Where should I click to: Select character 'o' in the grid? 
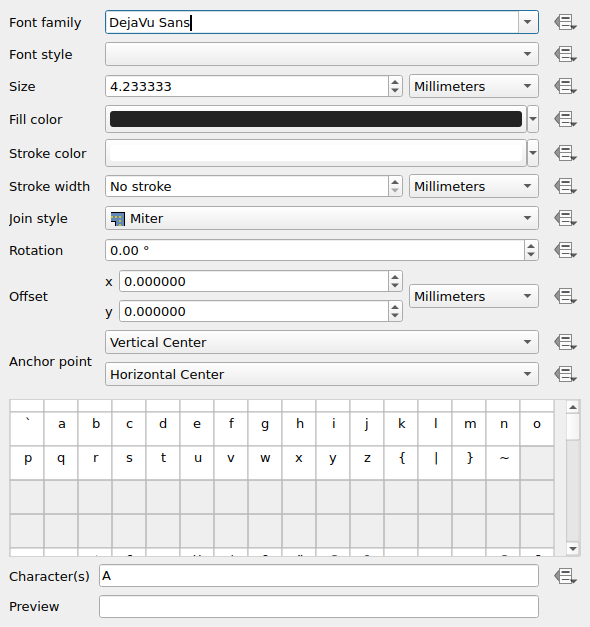click(537, 428)
